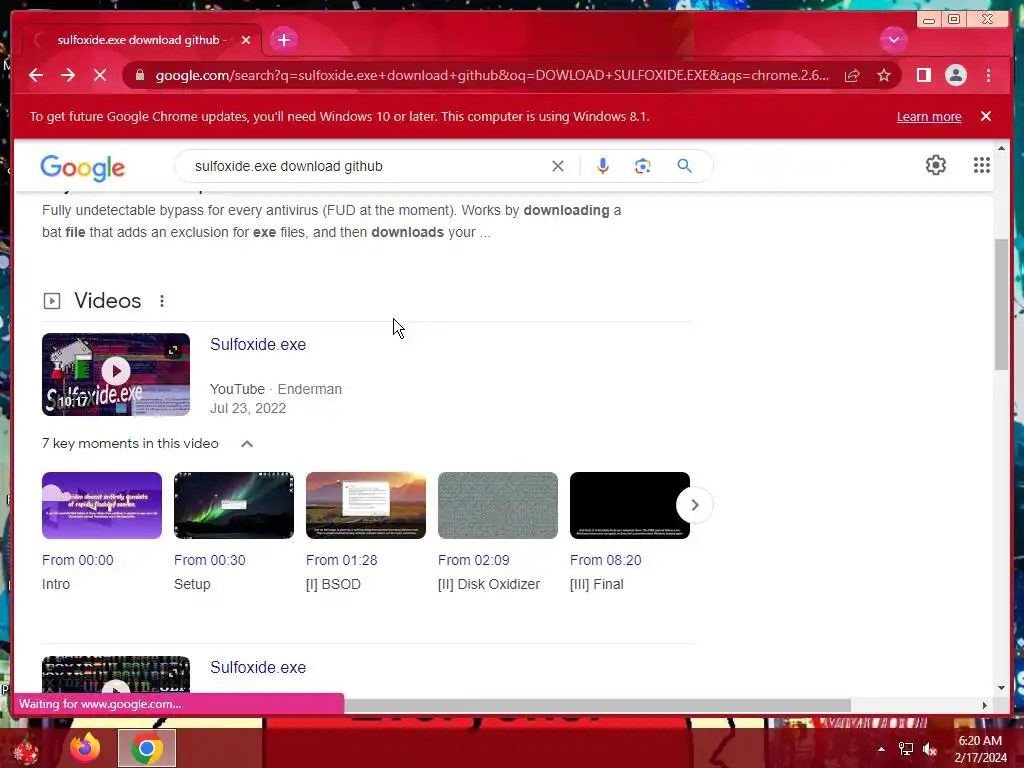Jump to From 00:00 timestamp

(78, 560)
